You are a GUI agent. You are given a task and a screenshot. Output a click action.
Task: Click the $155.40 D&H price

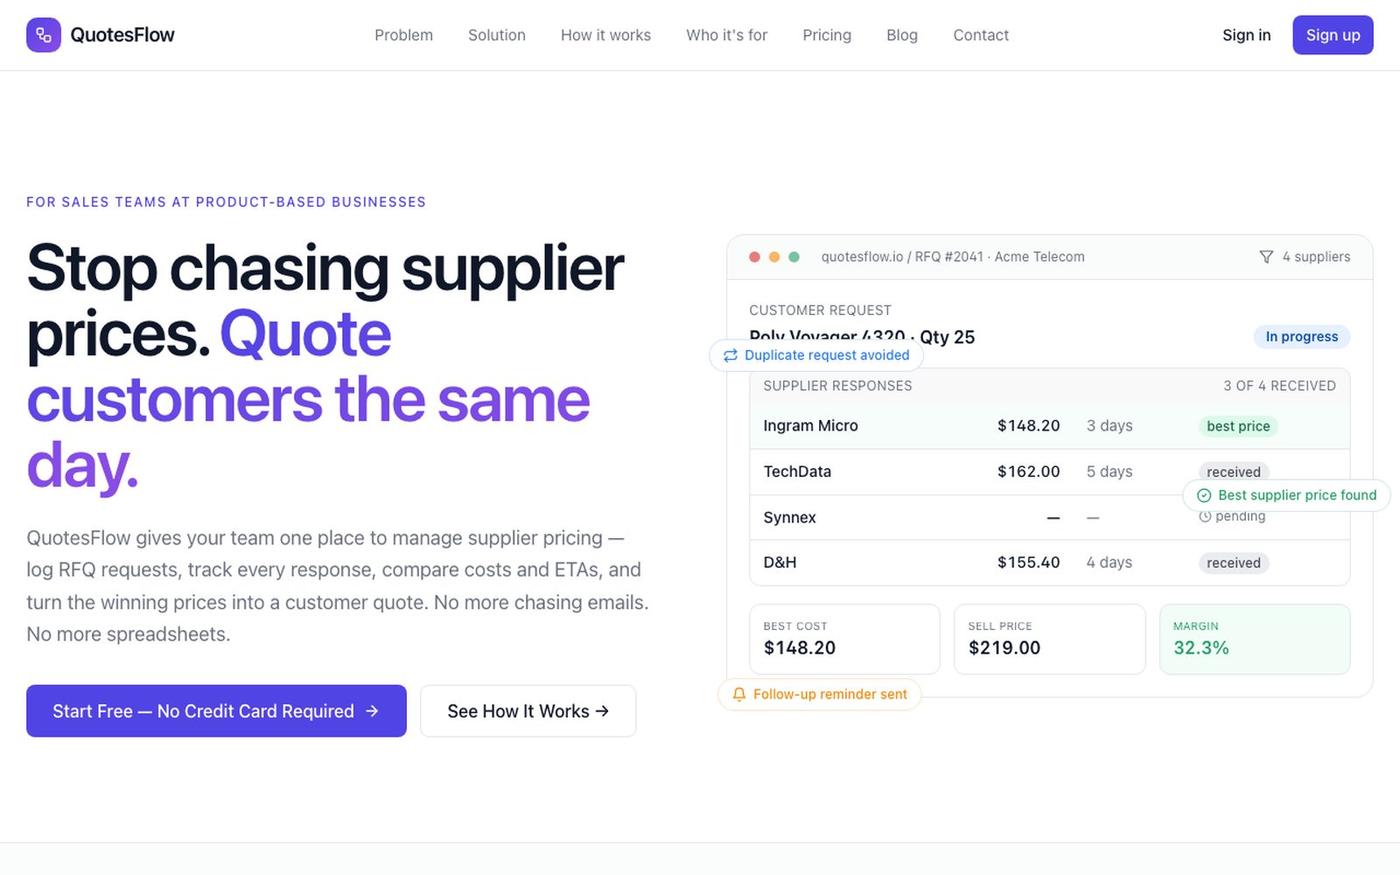click(1028, 563)
